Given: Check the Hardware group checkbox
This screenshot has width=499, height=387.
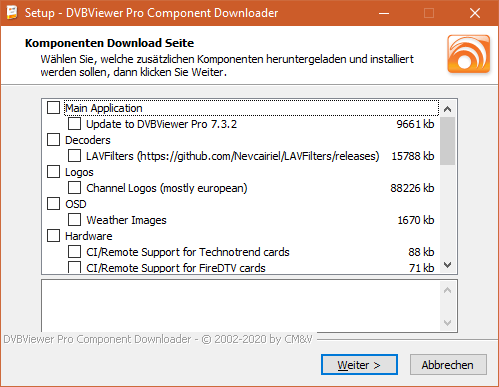Looking at the screenshot, I should pos(53,236).
